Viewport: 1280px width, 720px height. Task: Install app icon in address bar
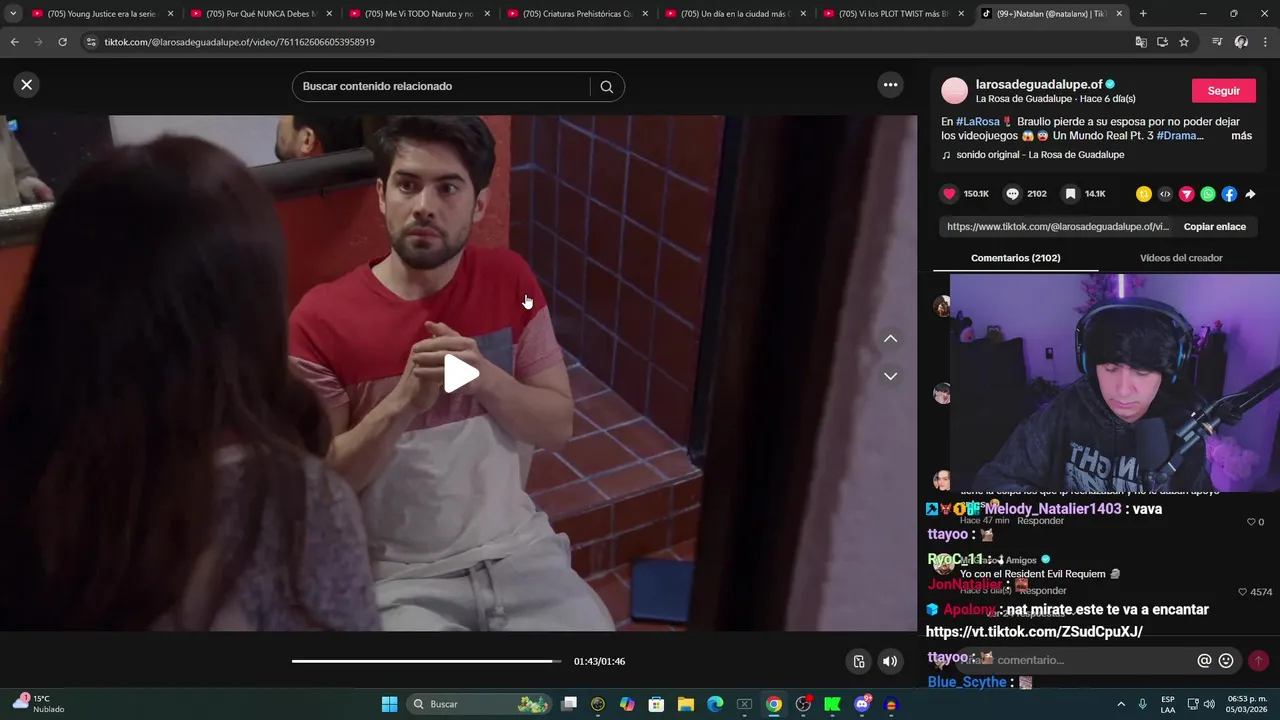pos(1162,42)
